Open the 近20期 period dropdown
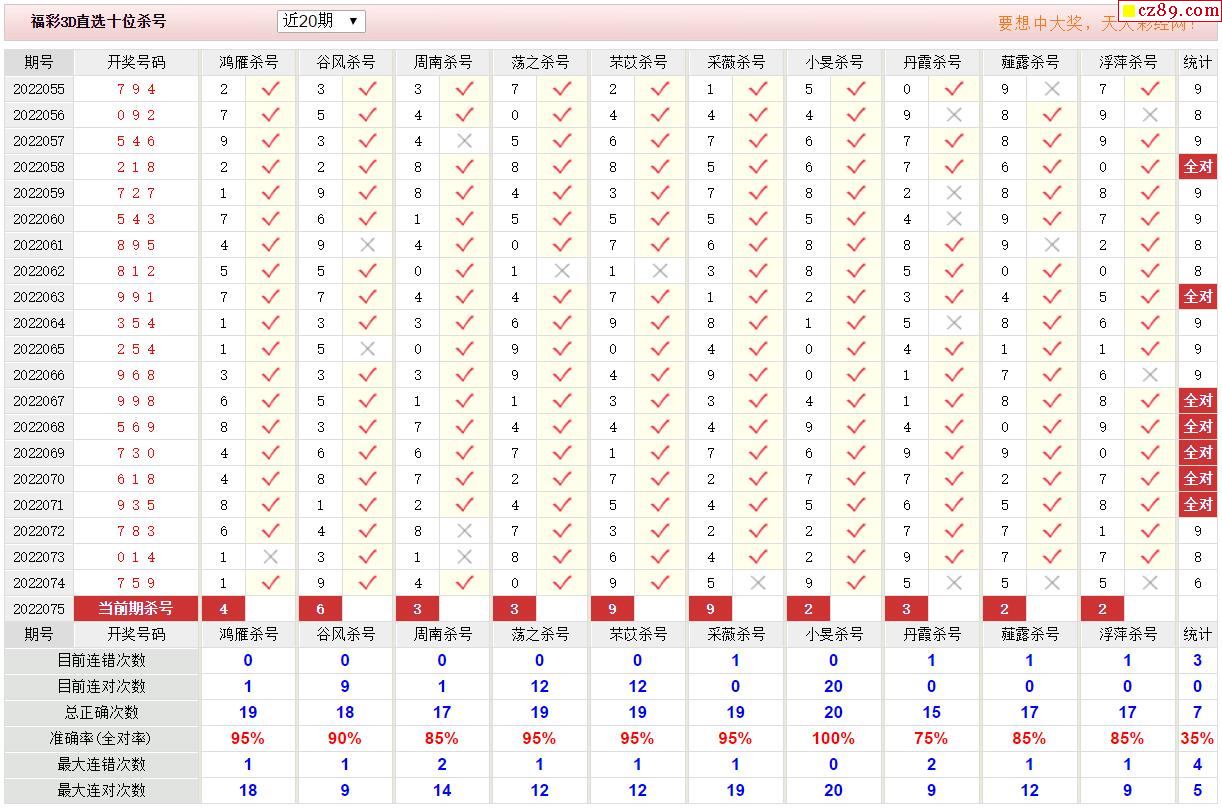 (x=321, y=21)
